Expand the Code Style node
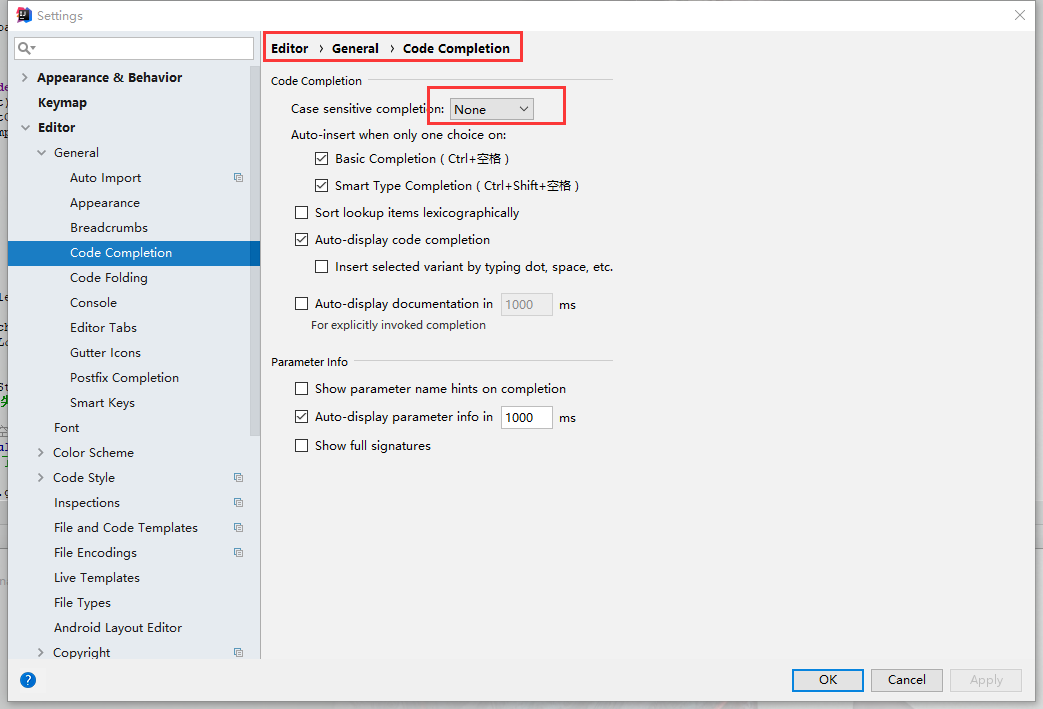 [41, 478]
